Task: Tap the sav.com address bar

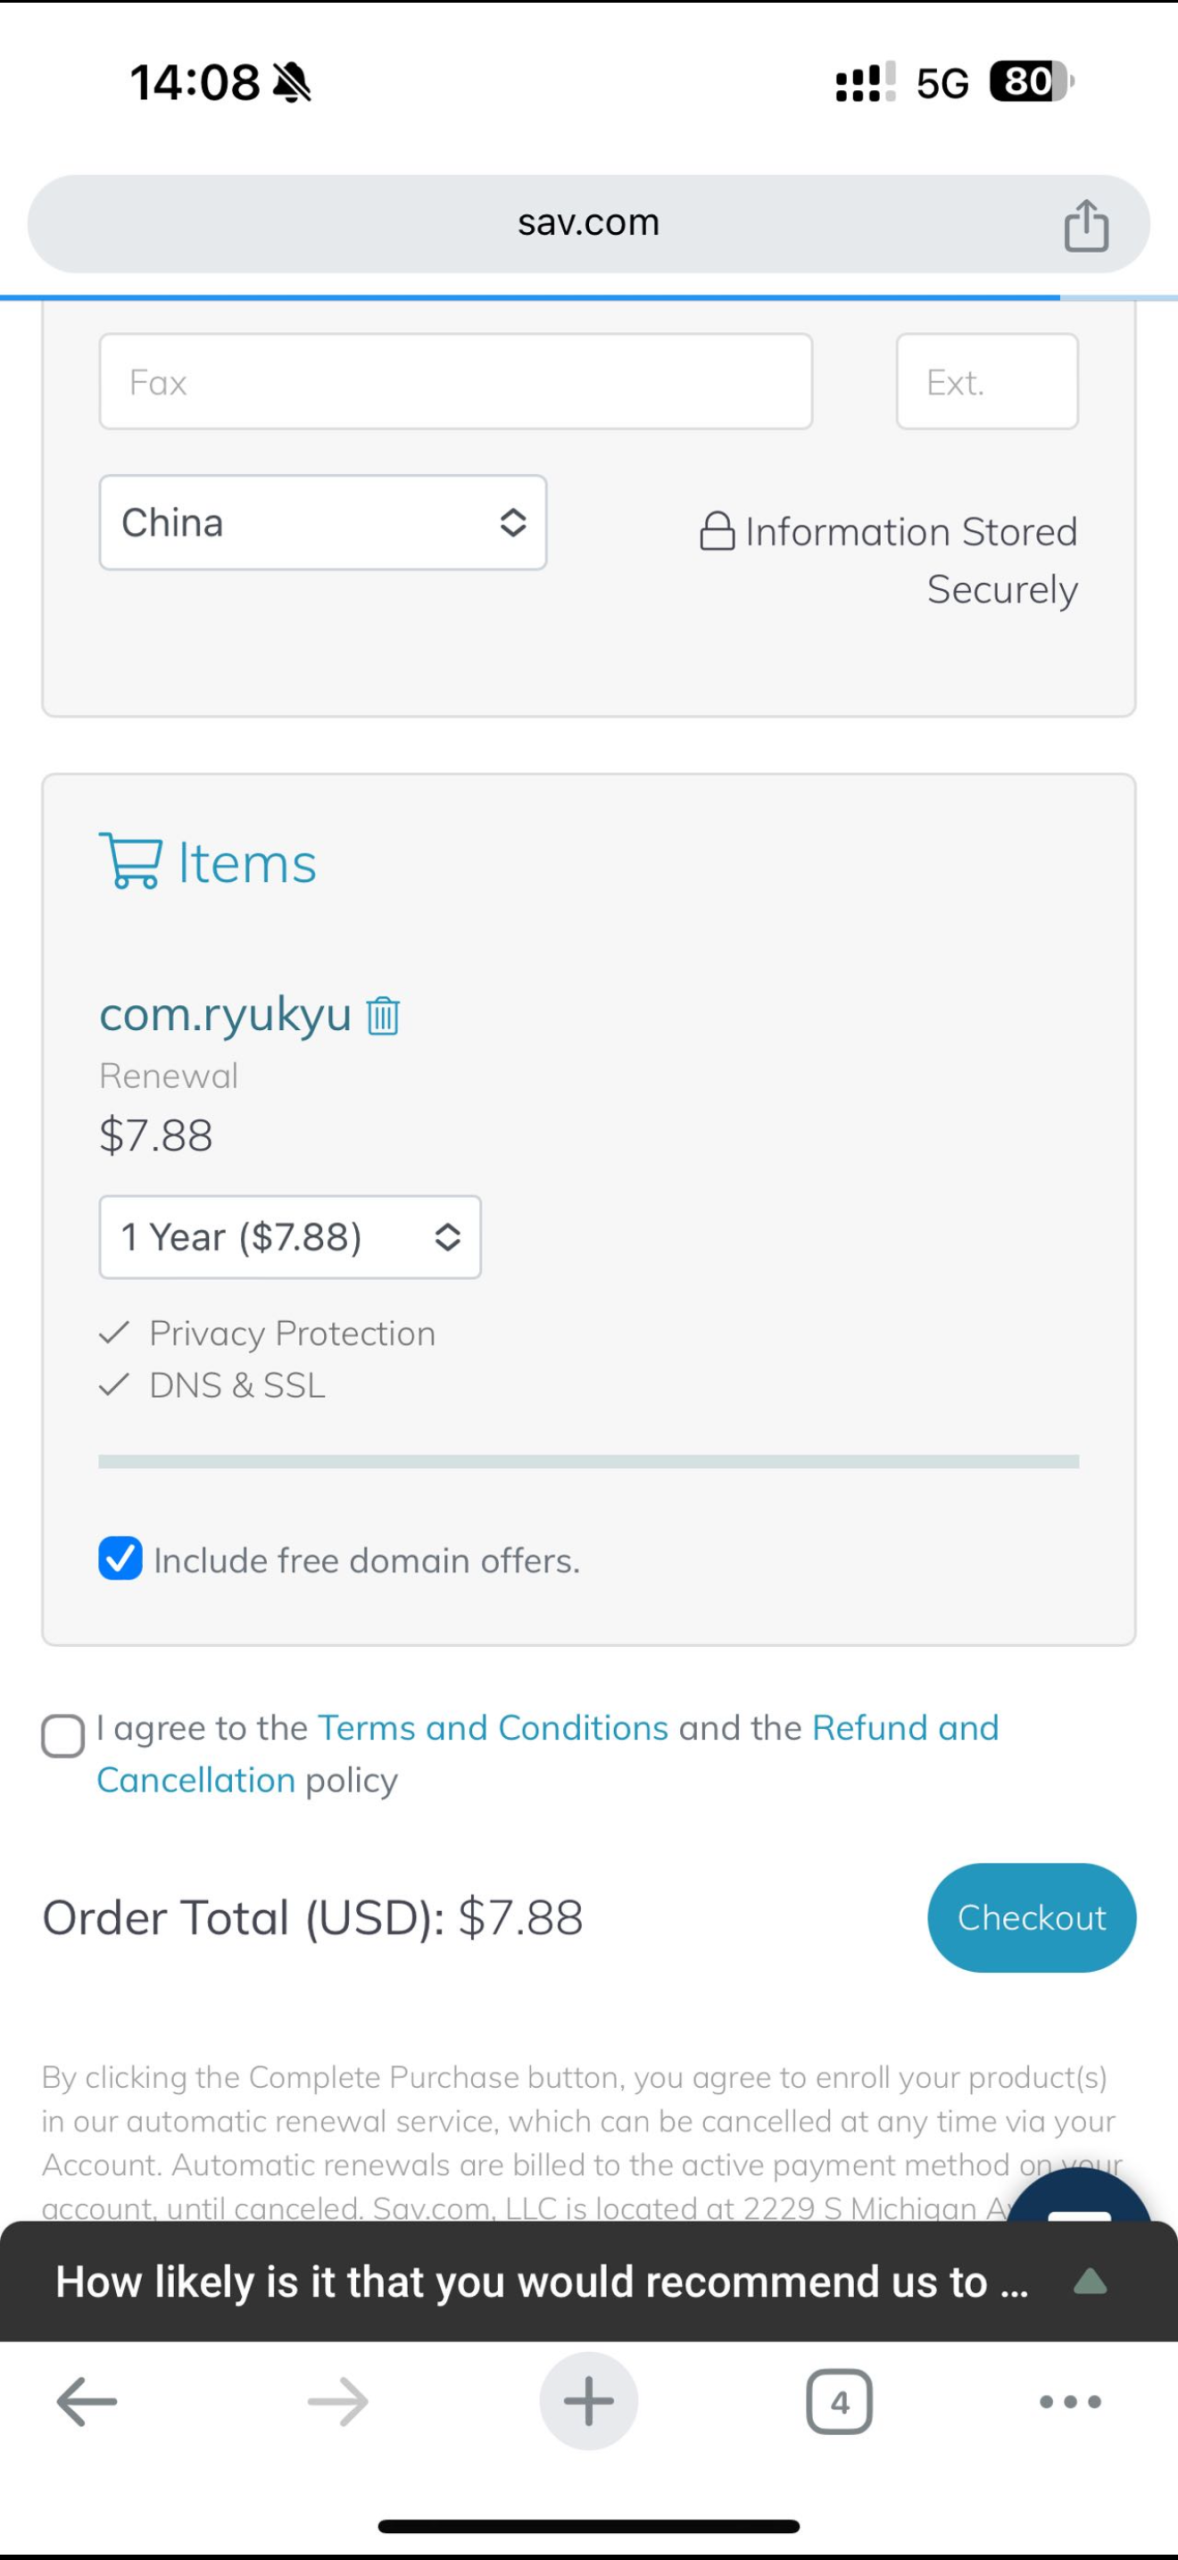Action: pos(588,223)
